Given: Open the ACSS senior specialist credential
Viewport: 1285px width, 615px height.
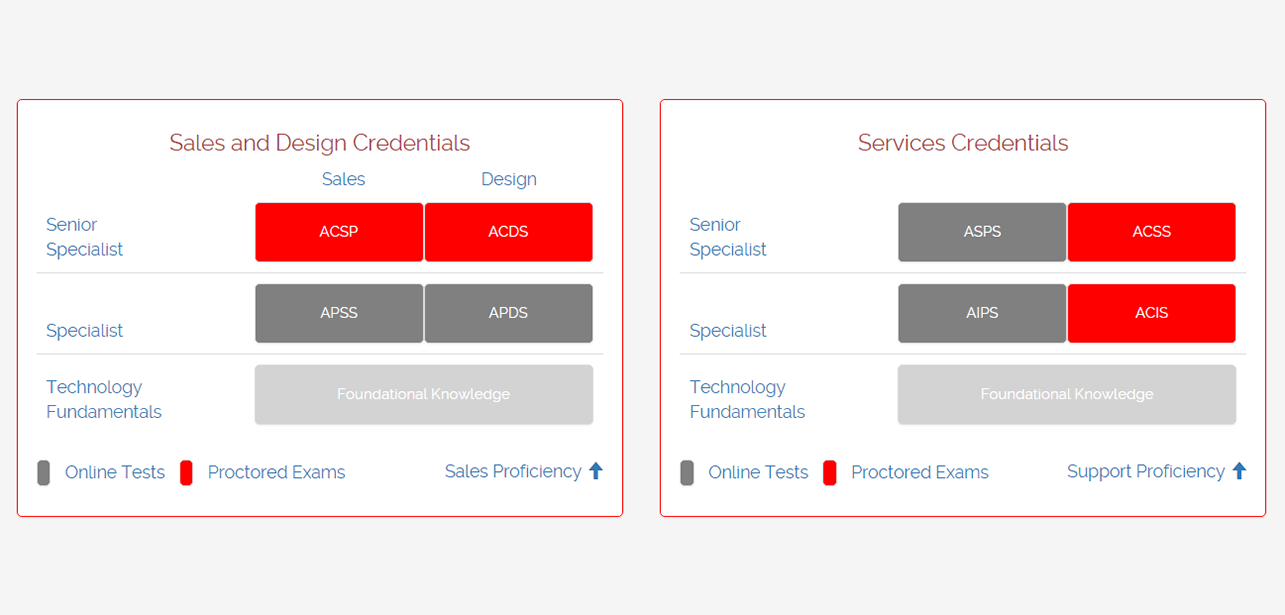Looking at the screenshot, I should point(1152,232).
